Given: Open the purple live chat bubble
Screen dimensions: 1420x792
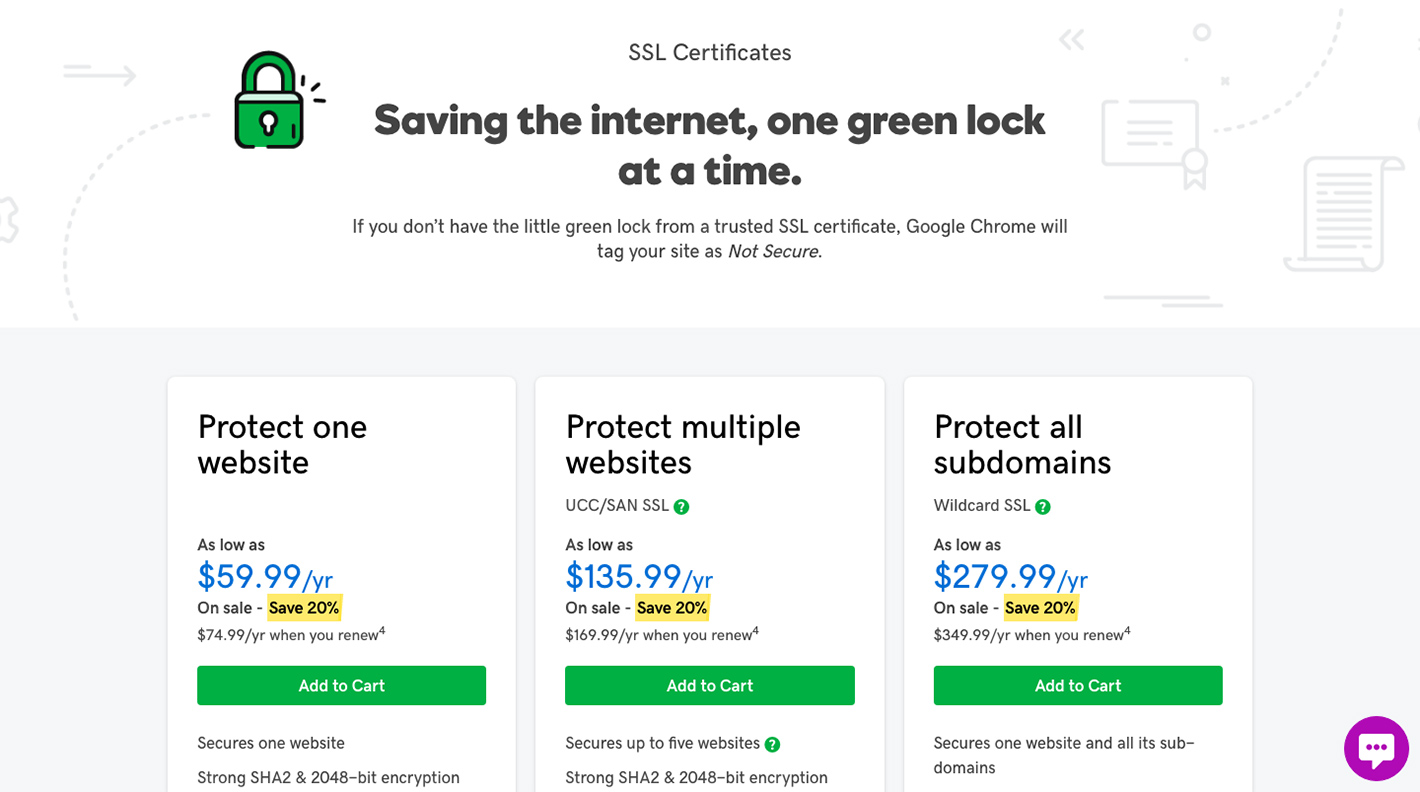Looking at the screenshot, I should pos(1376,748).
